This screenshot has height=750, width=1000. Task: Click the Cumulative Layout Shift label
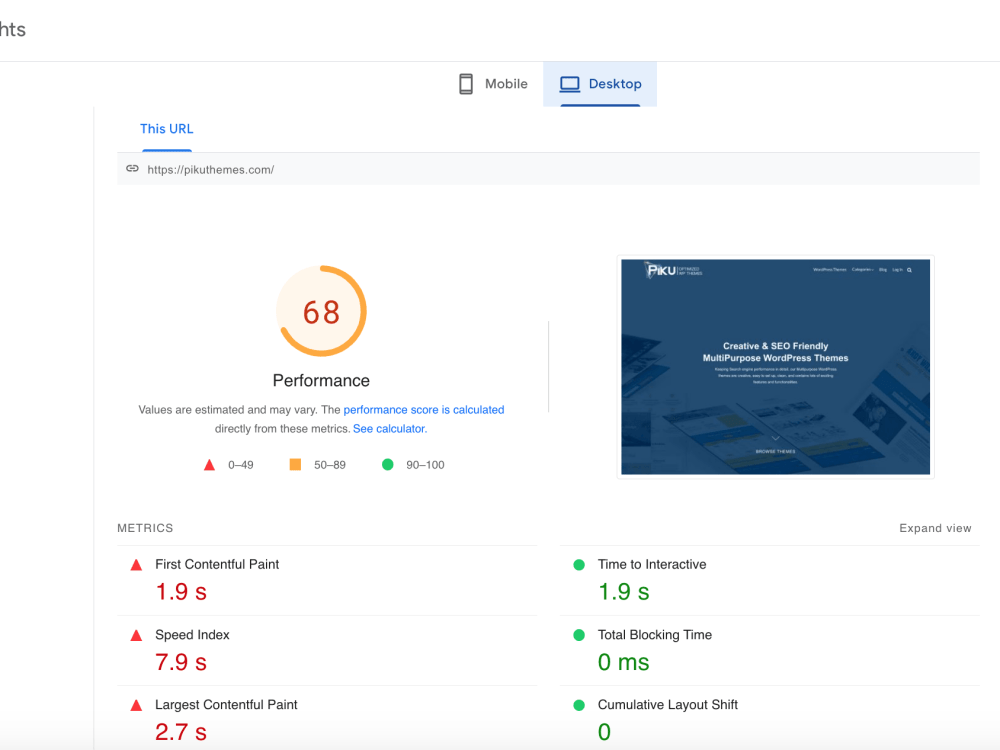(x=668, y=705)
